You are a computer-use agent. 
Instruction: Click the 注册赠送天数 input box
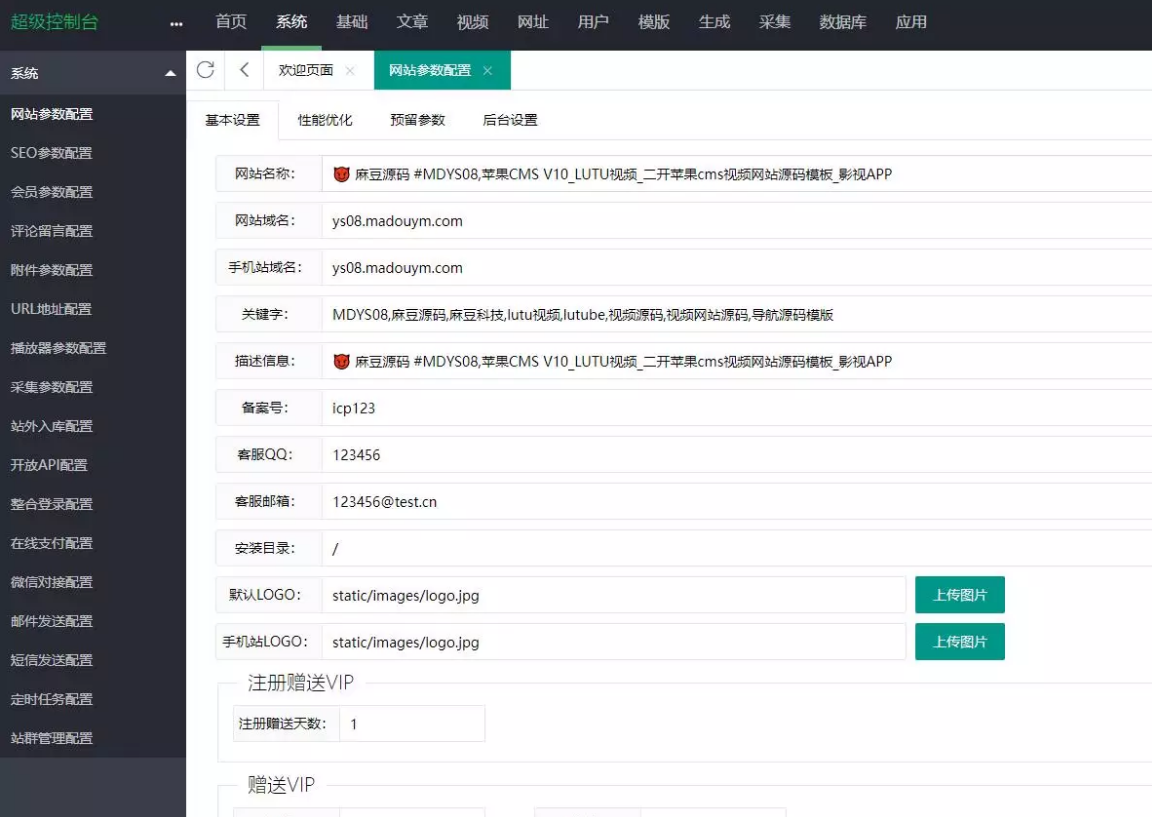pyautogui.click(x=412, y=724)
